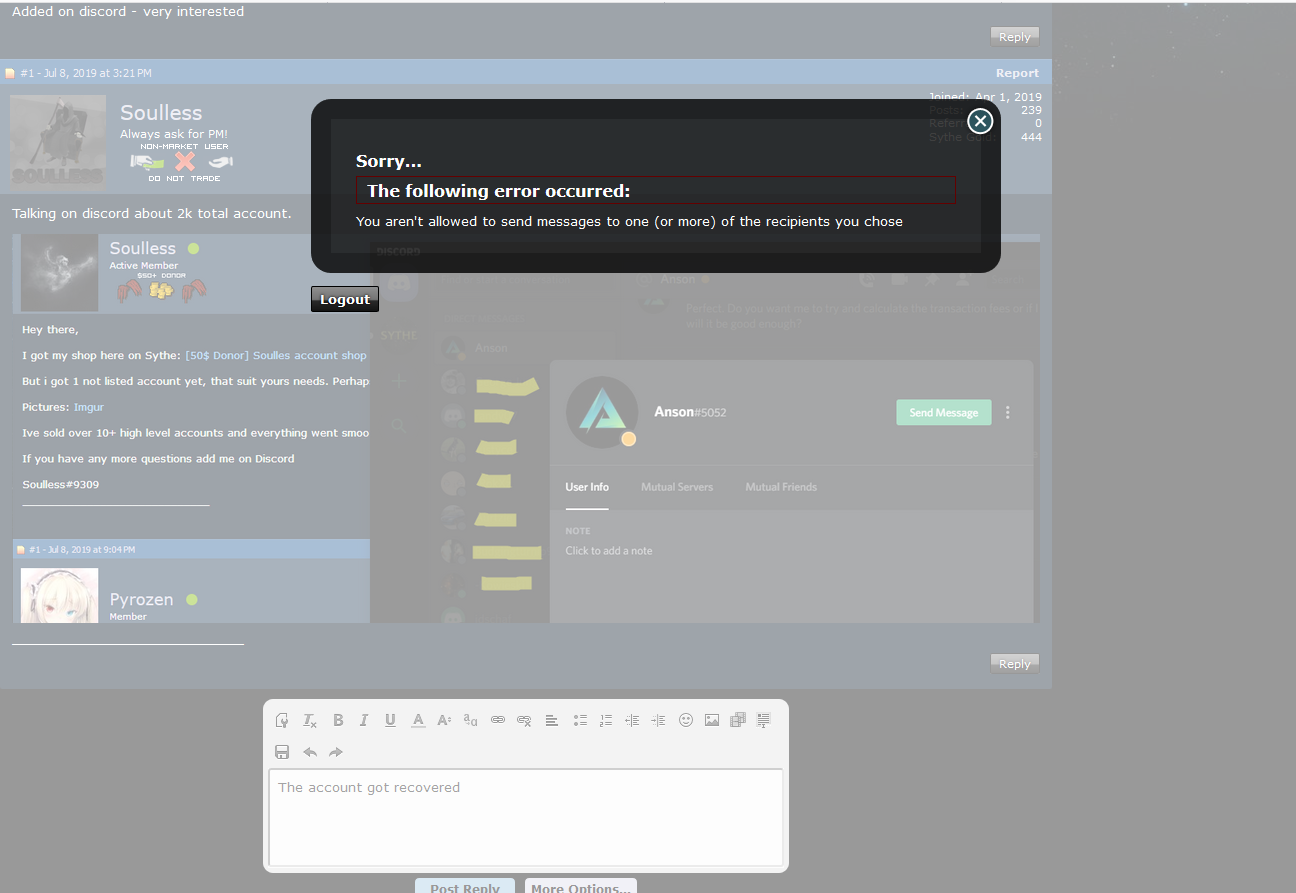Toggle bold formatting in reply editor
This screenshot has height=893, width=1296.
click(338, 720)
